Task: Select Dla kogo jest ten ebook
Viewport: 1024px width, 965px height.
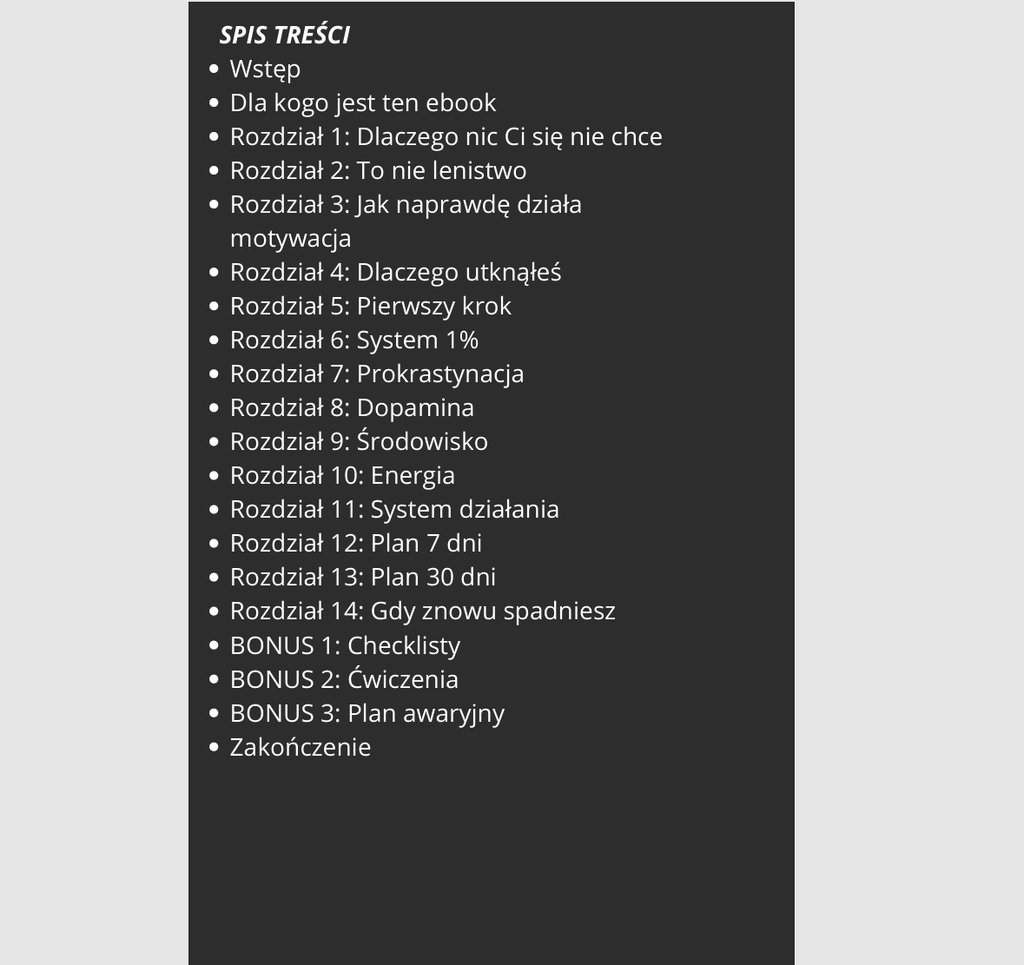Action: [363, 103]
